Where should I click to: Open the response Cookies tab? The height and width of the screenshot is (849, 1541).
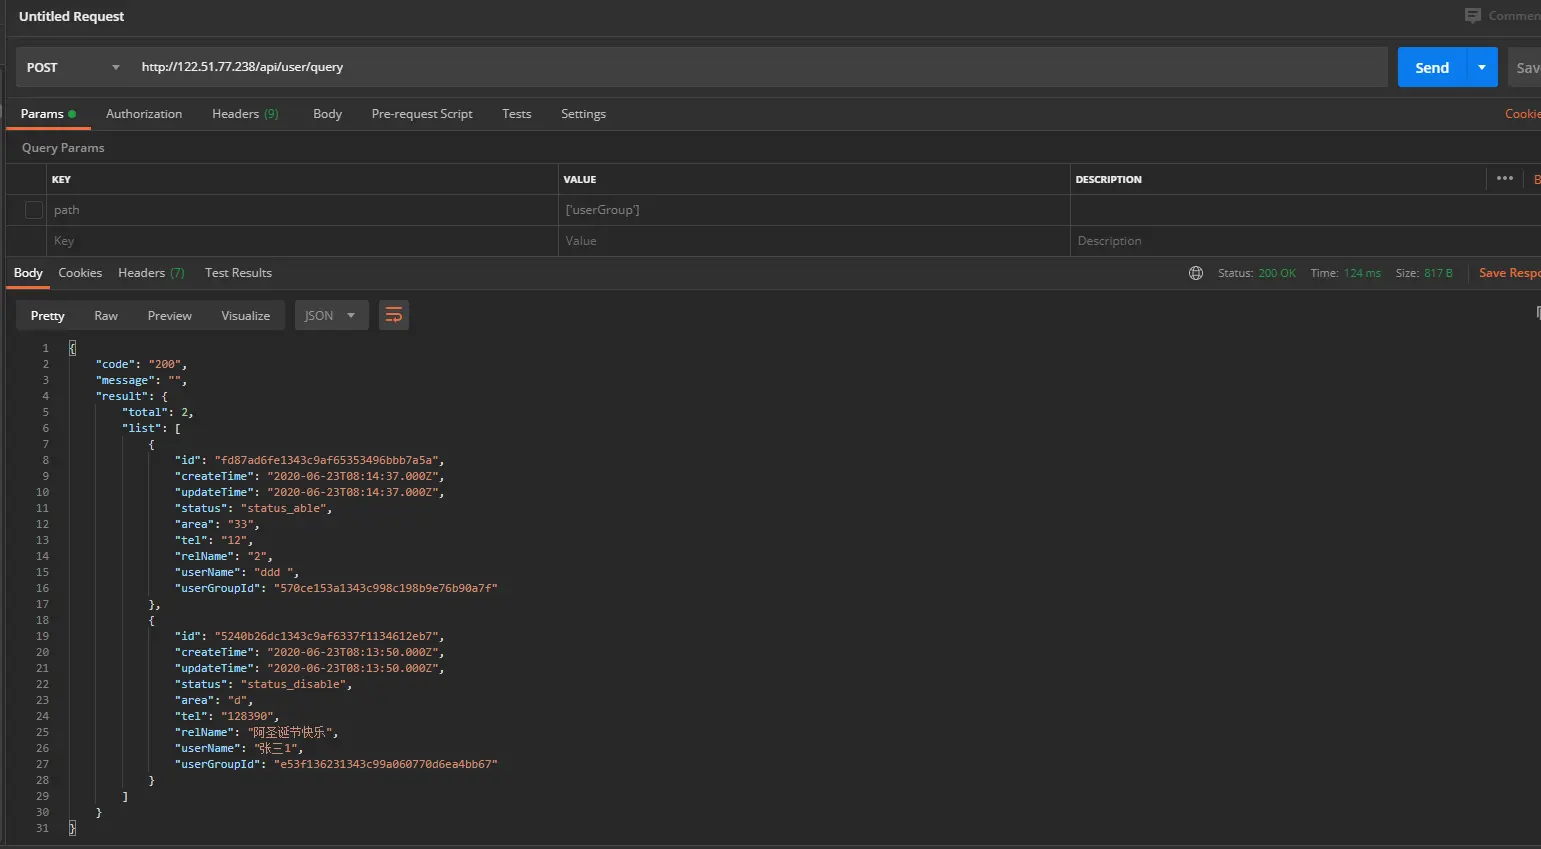[x=80, y=273]
